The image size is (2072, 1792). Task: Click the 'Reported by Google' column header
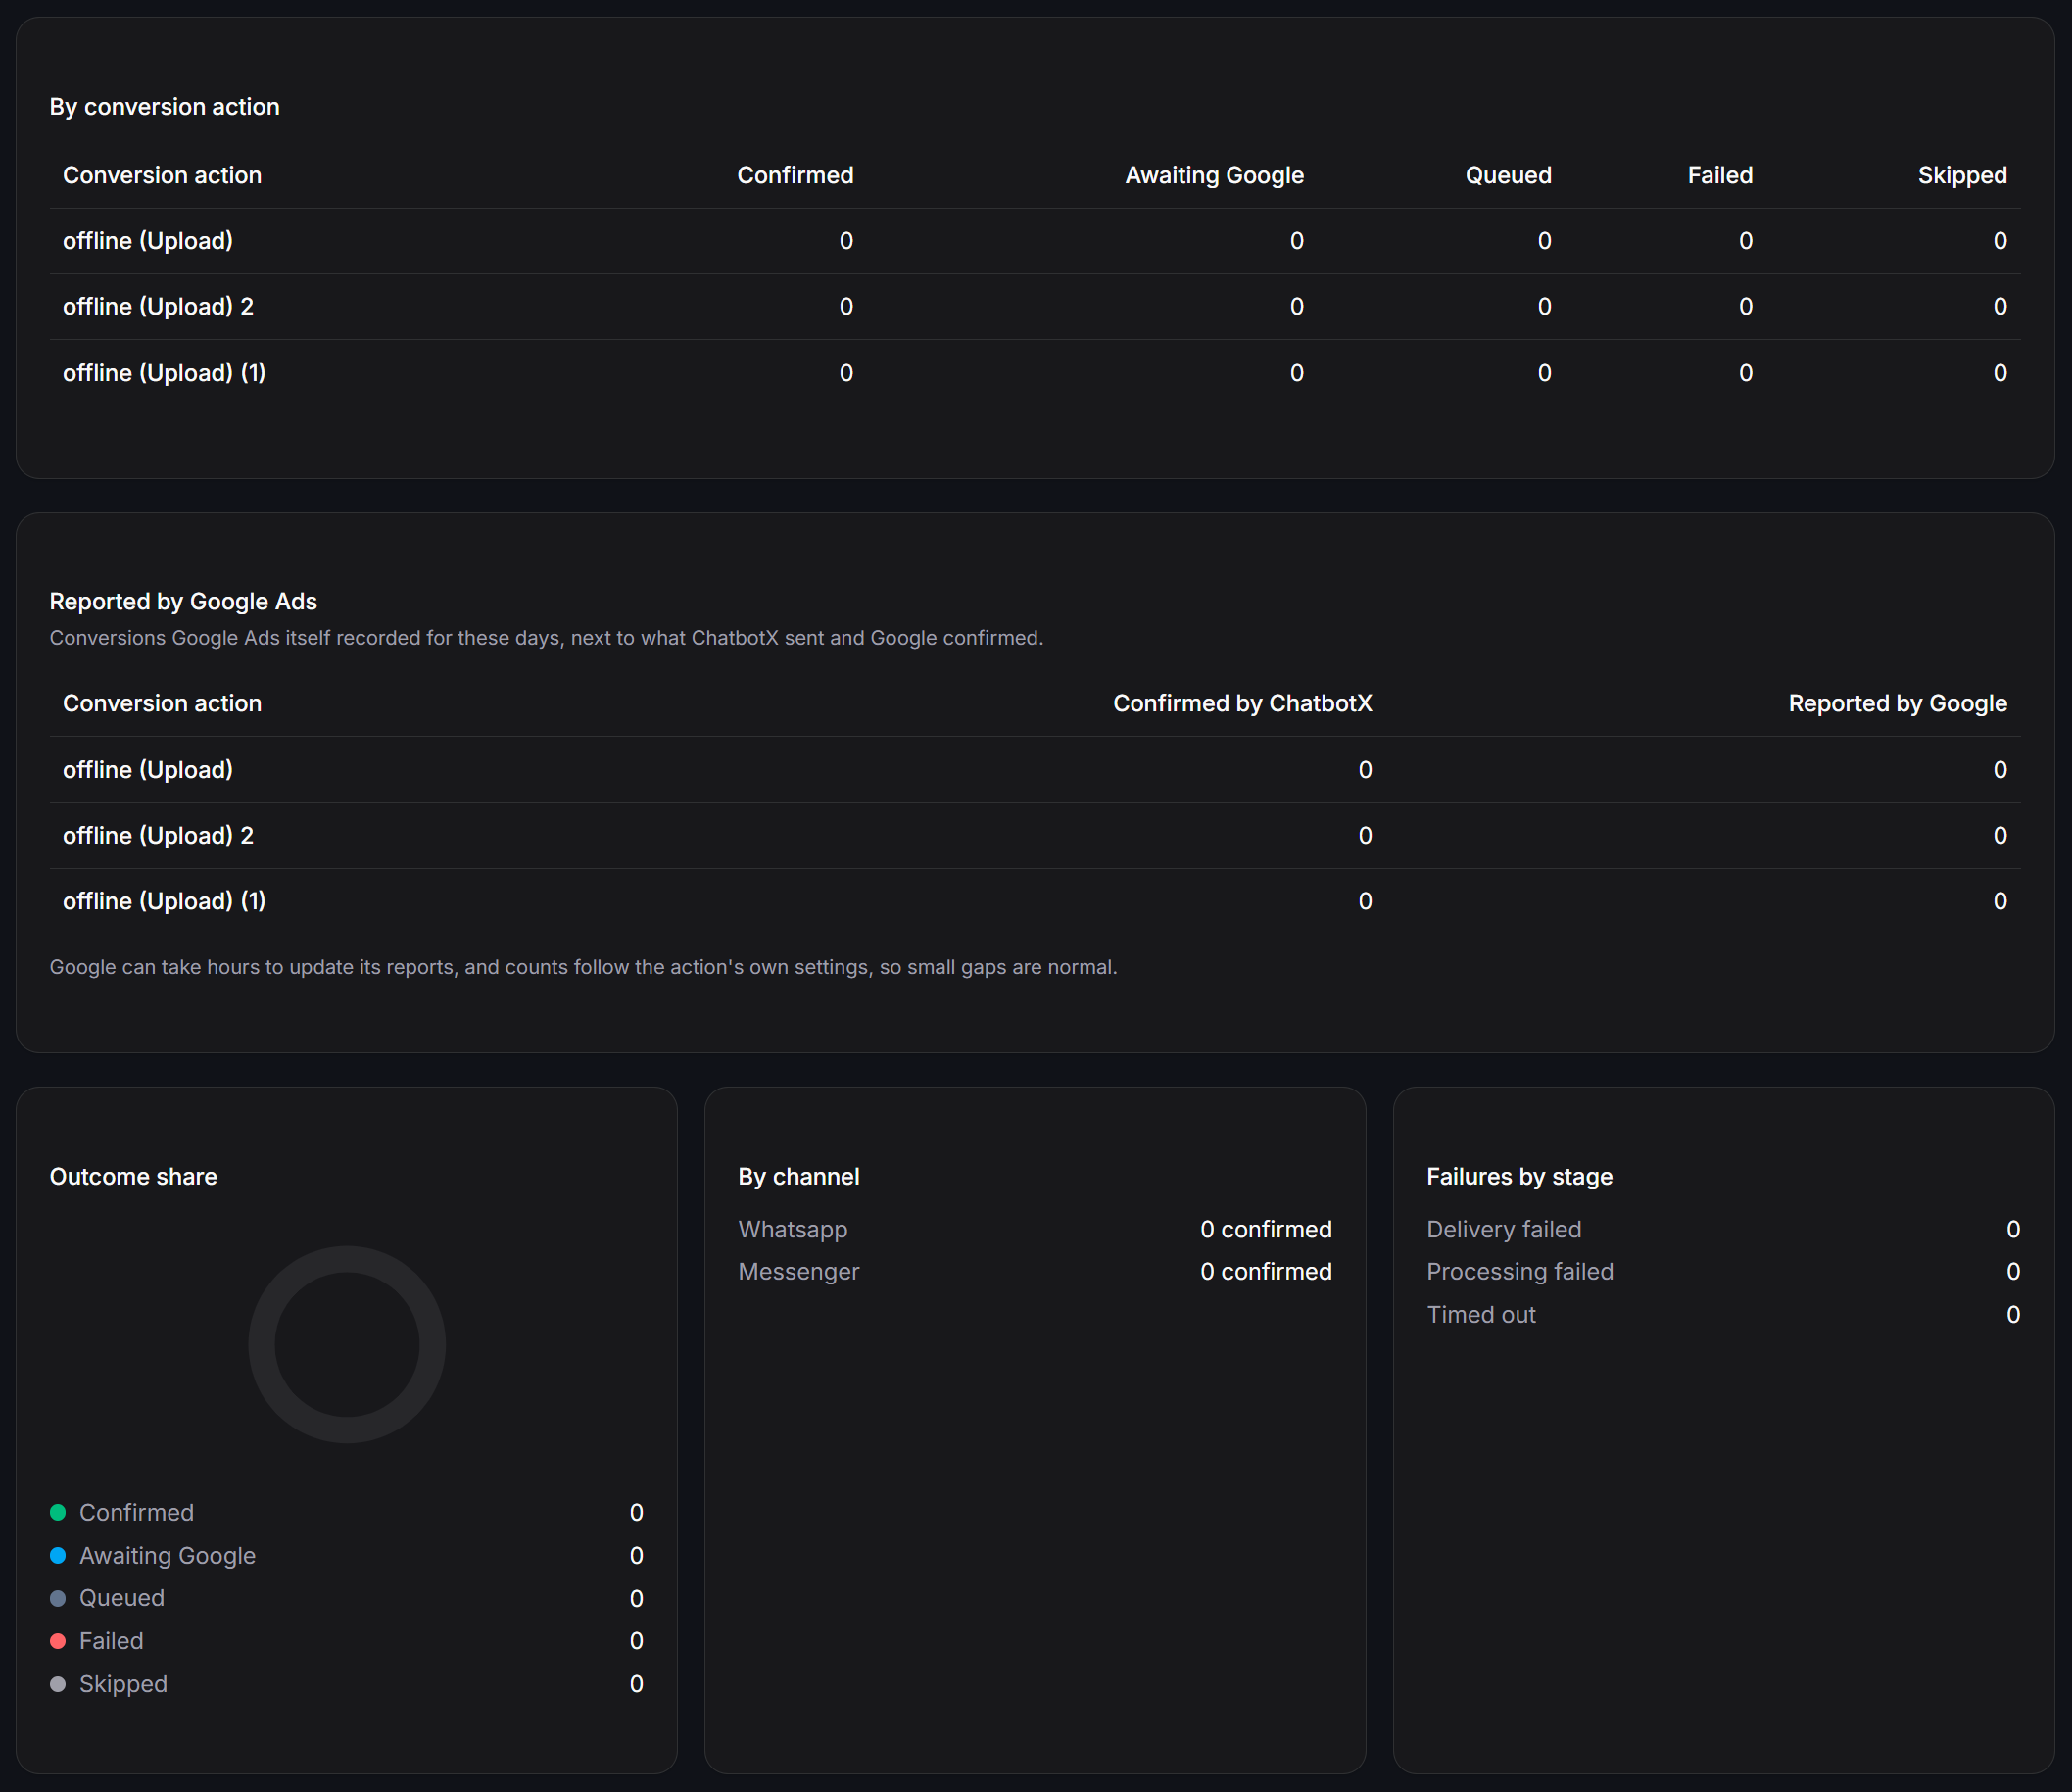click(x=1897, y=703)
